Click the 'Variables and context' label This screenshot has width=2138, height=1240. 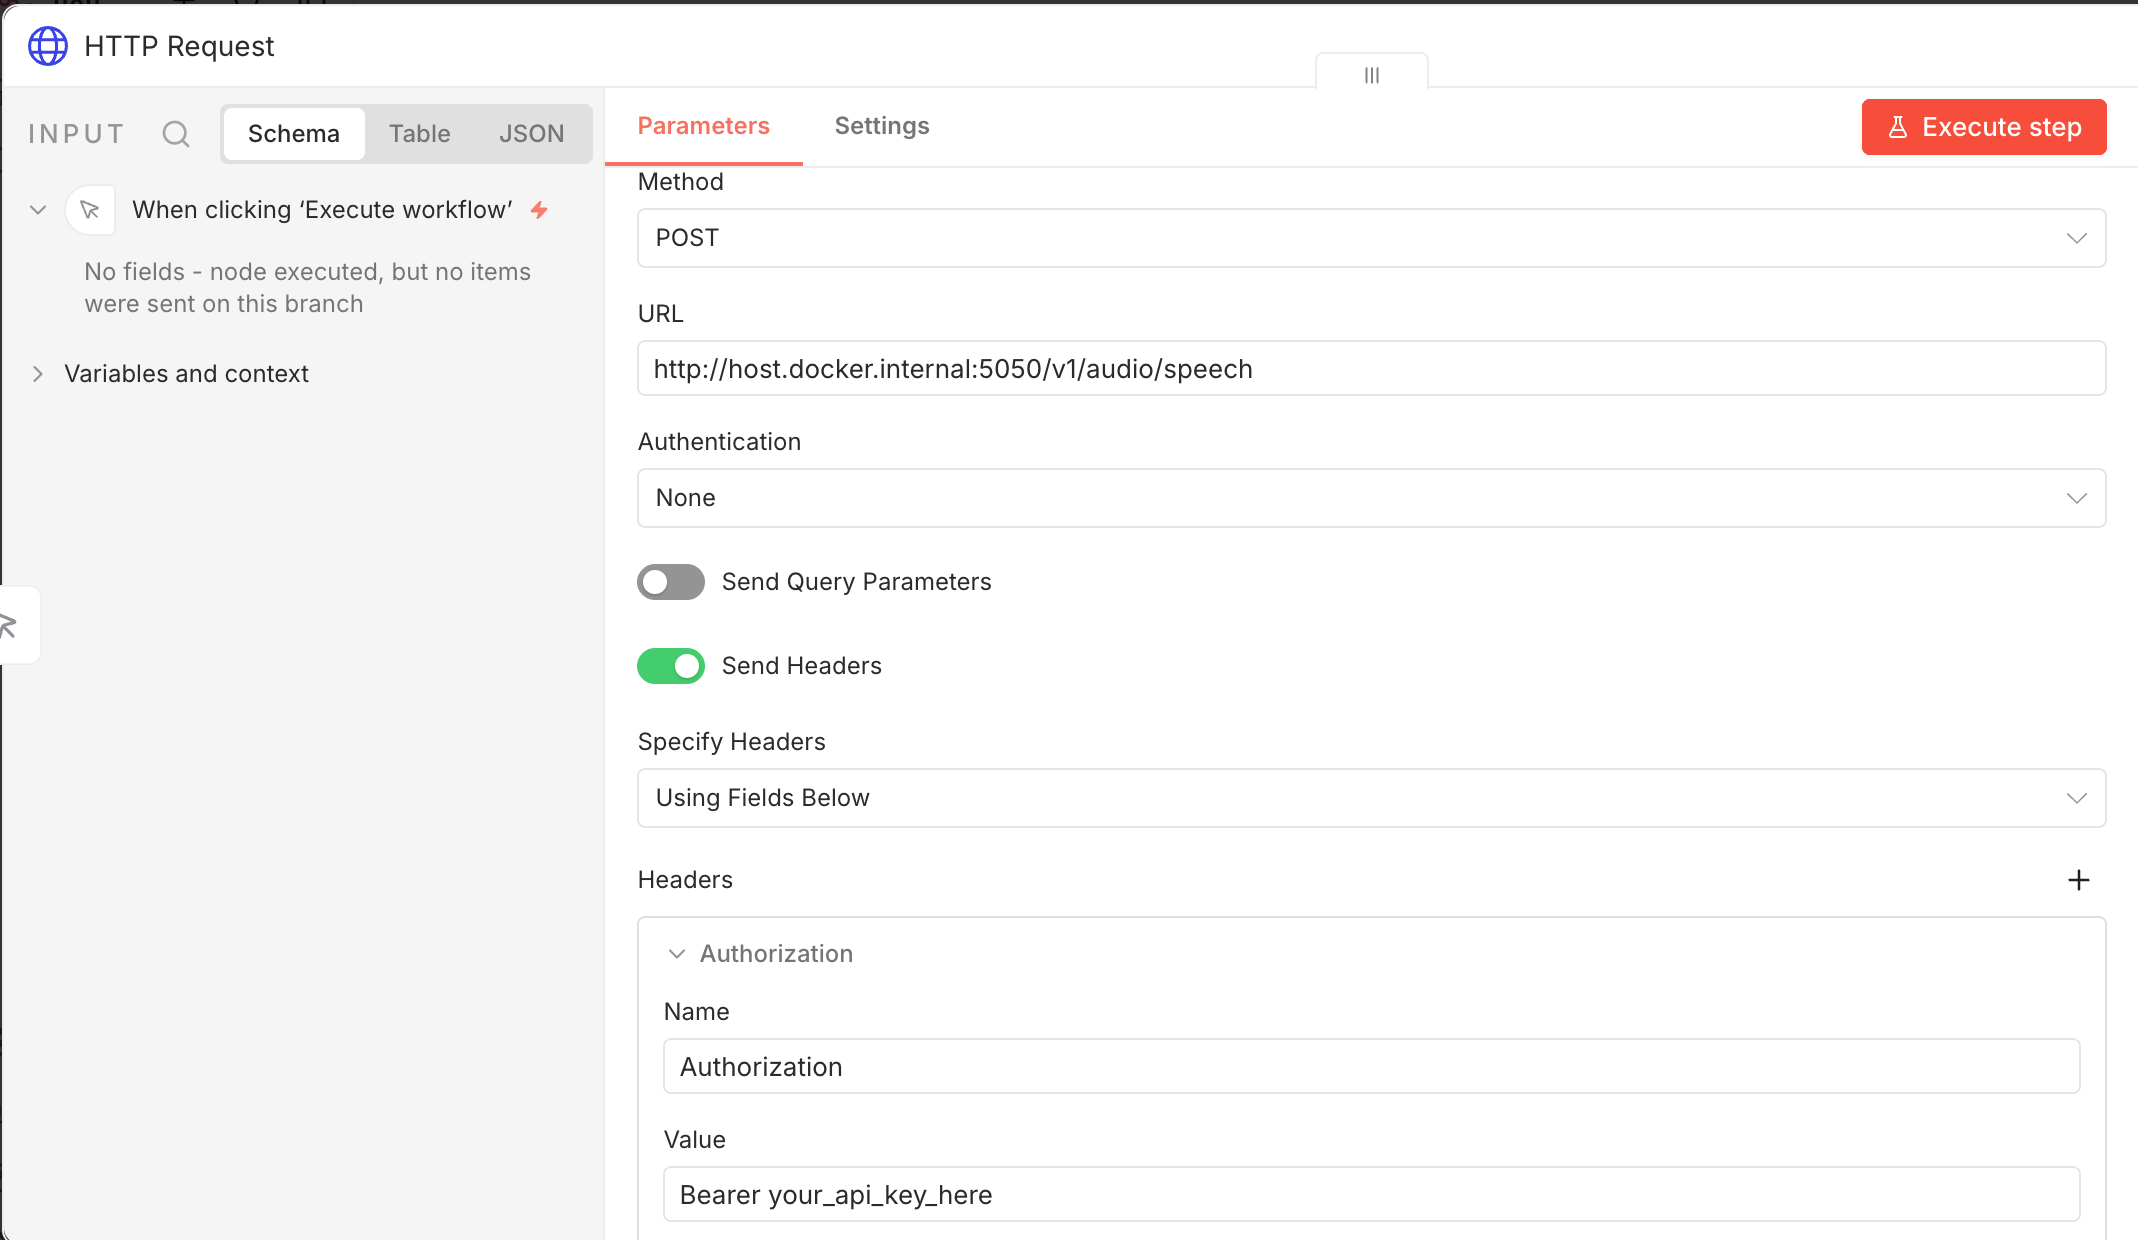click(x=187, y=374)
